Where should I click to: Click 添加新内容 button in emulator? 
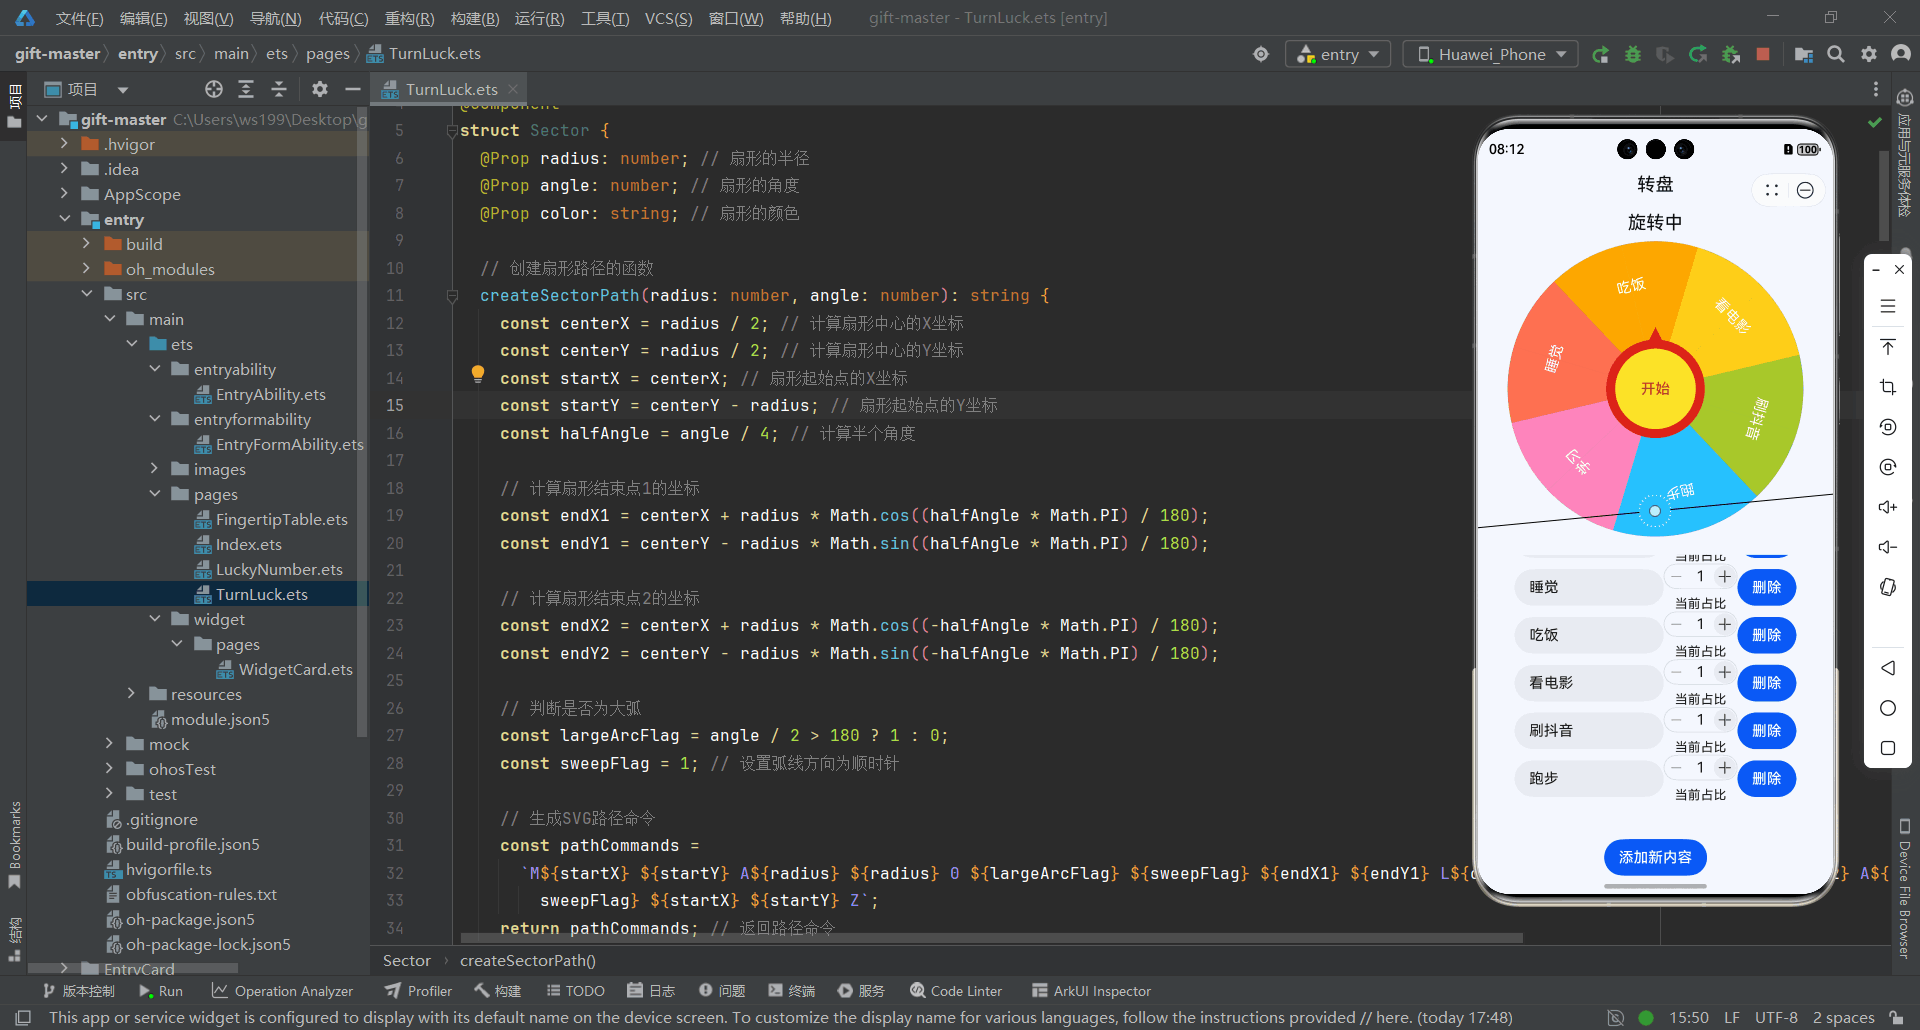tap(1655, 857)
